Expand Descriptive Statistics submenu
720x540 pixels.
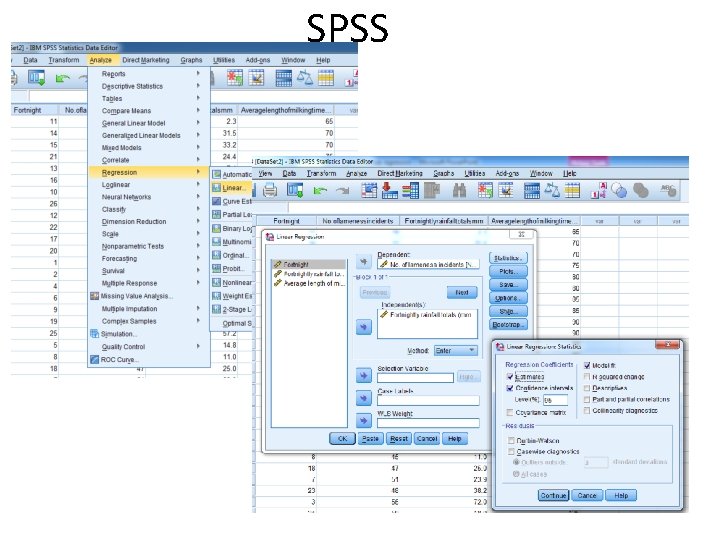(x=149, y=86)
